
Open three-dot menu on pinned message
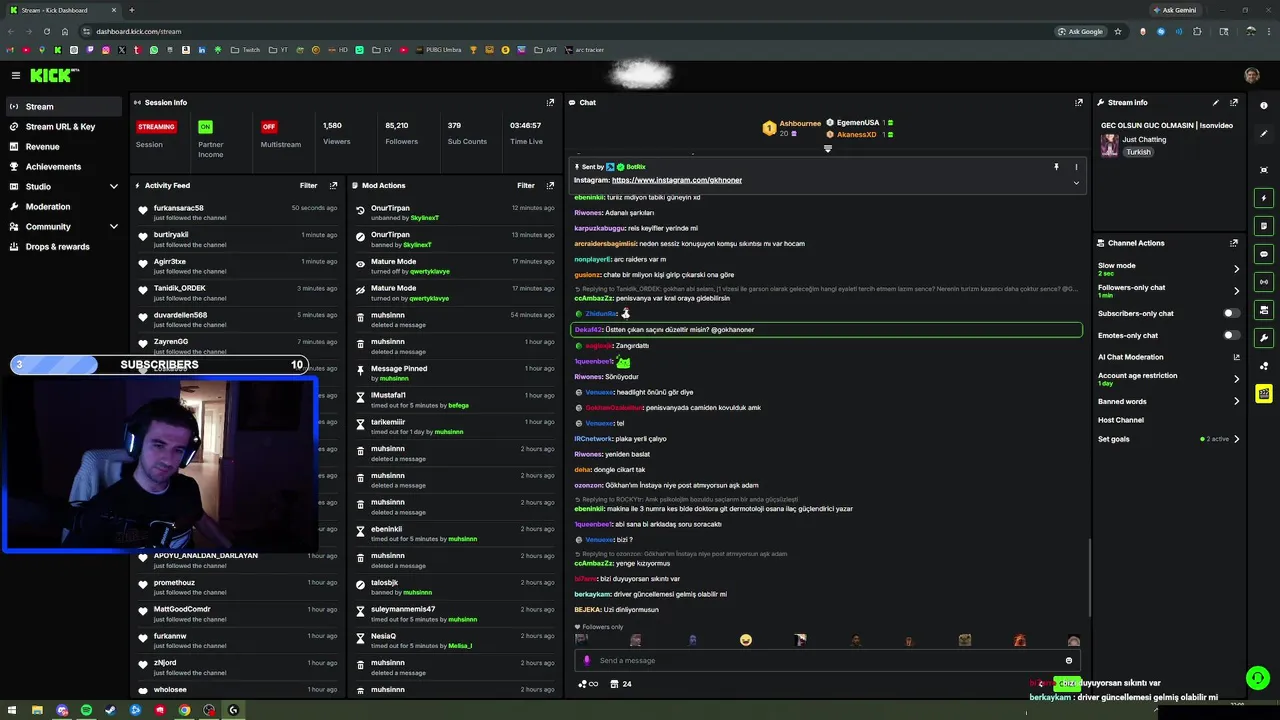click(1076, 167)
